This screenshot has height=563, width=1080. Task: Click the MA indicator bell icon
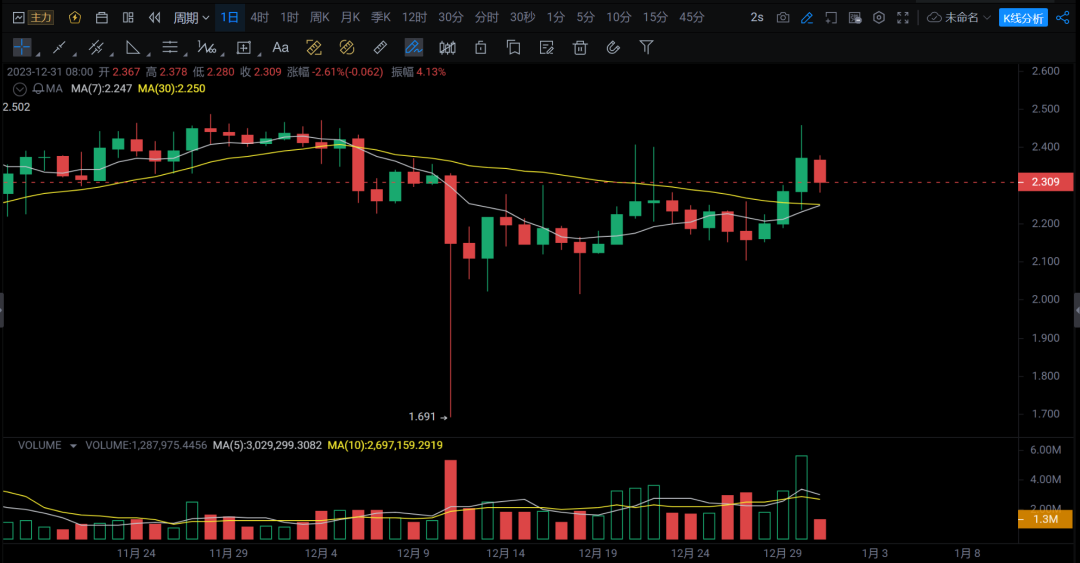(x=39, y=89)
